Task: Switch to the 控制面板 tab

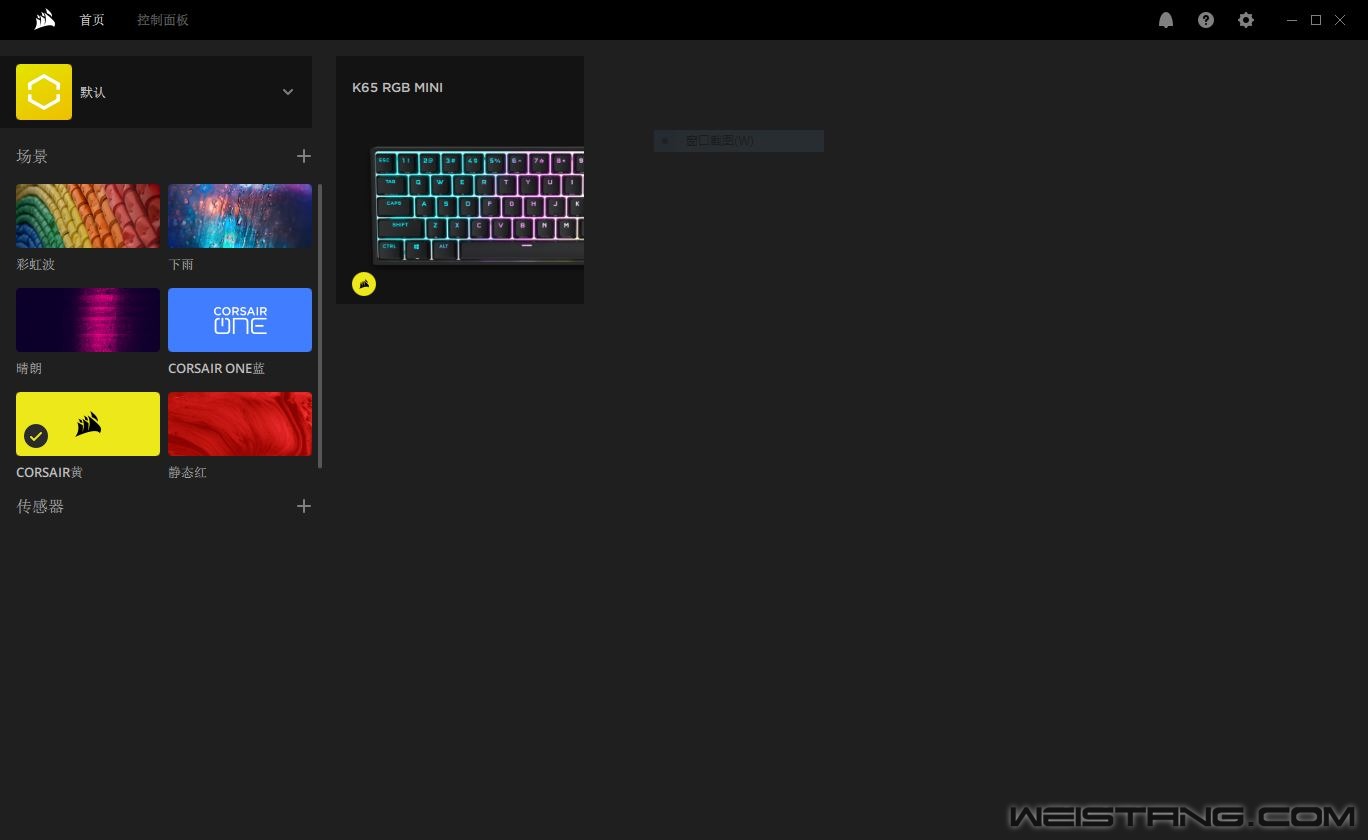Action: (163, 20)
